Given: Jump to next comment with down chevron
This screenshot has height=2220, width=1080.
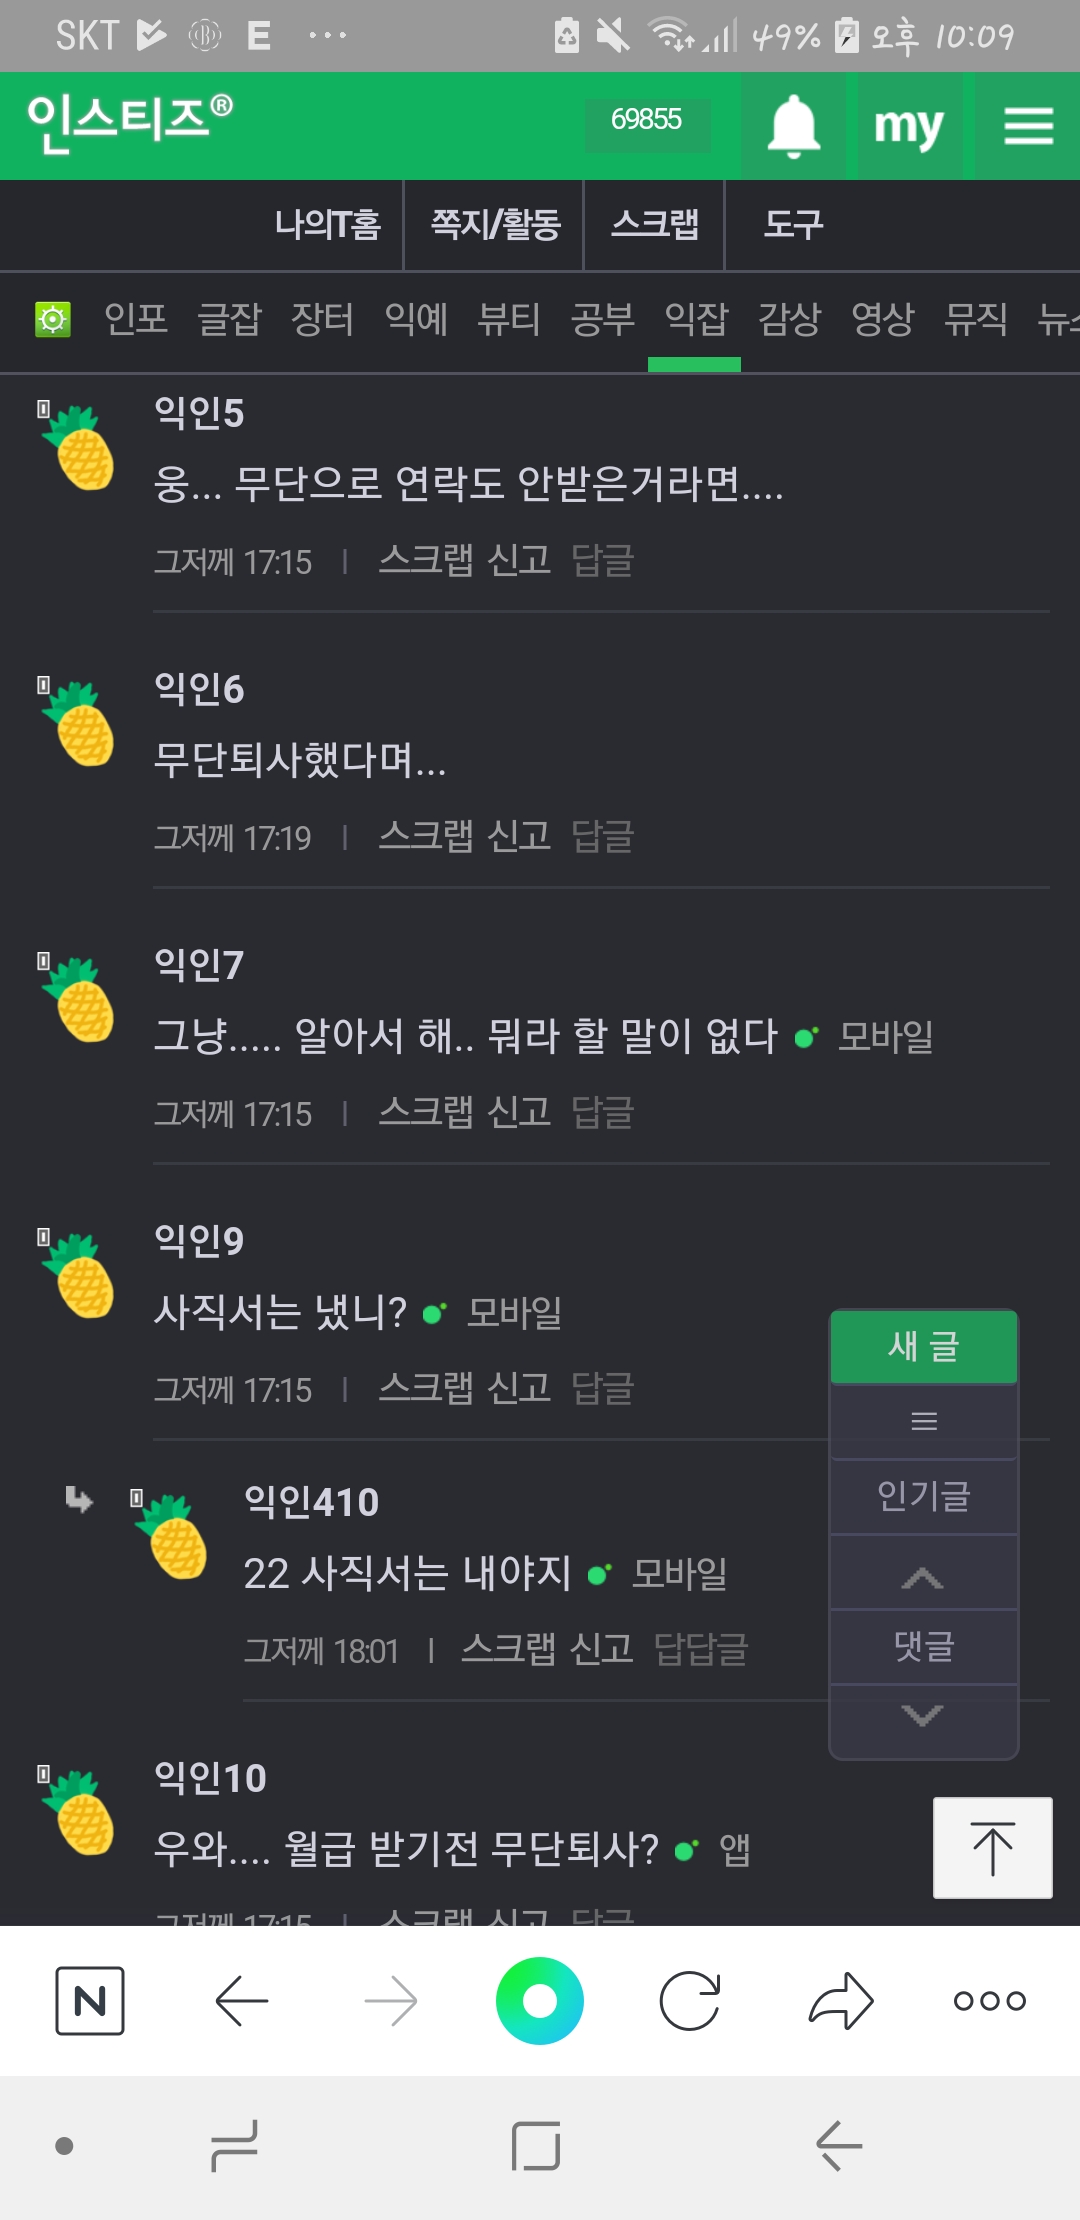Looking at the screenshot, I should point(923,1715).
